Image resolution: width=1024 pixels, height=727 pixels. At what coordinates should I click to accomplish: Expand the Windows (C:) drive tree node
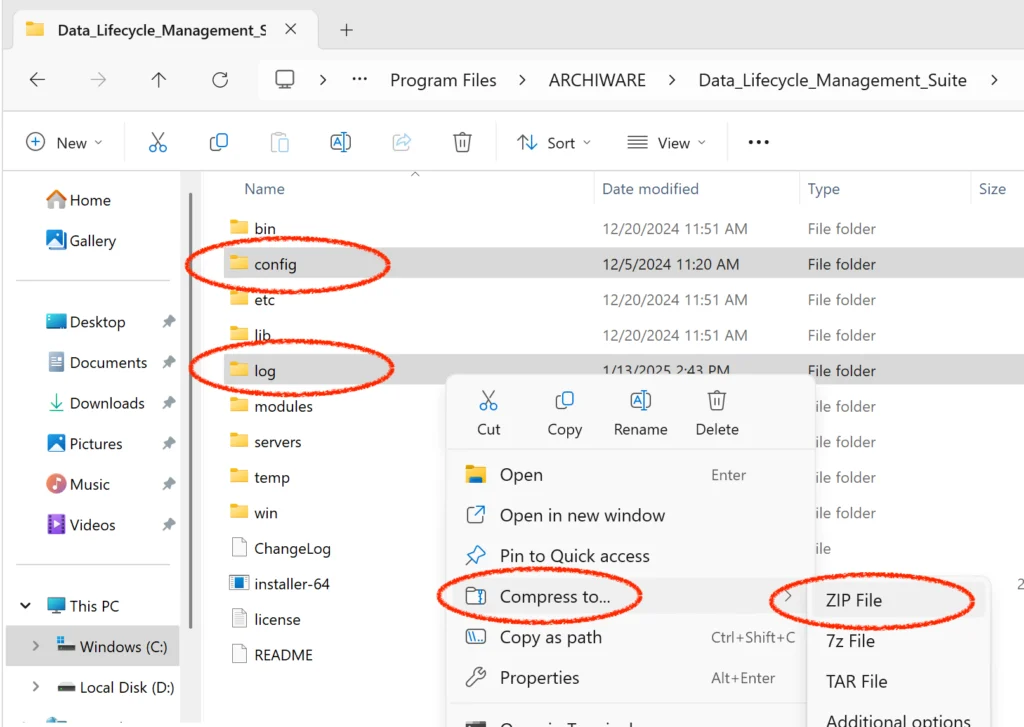(x=36, y=647)
